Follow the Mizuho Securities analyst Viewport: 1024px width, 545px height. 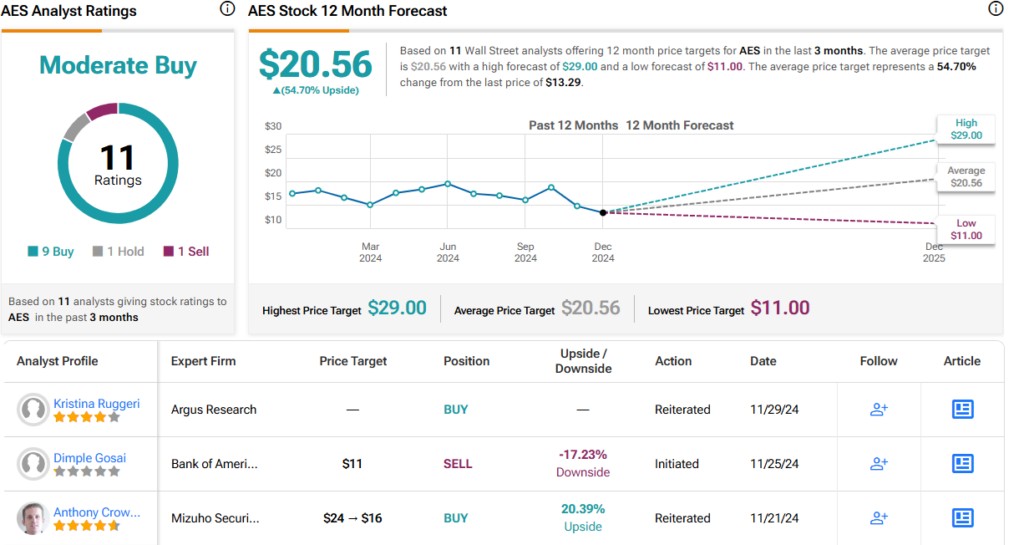[879, 517]
